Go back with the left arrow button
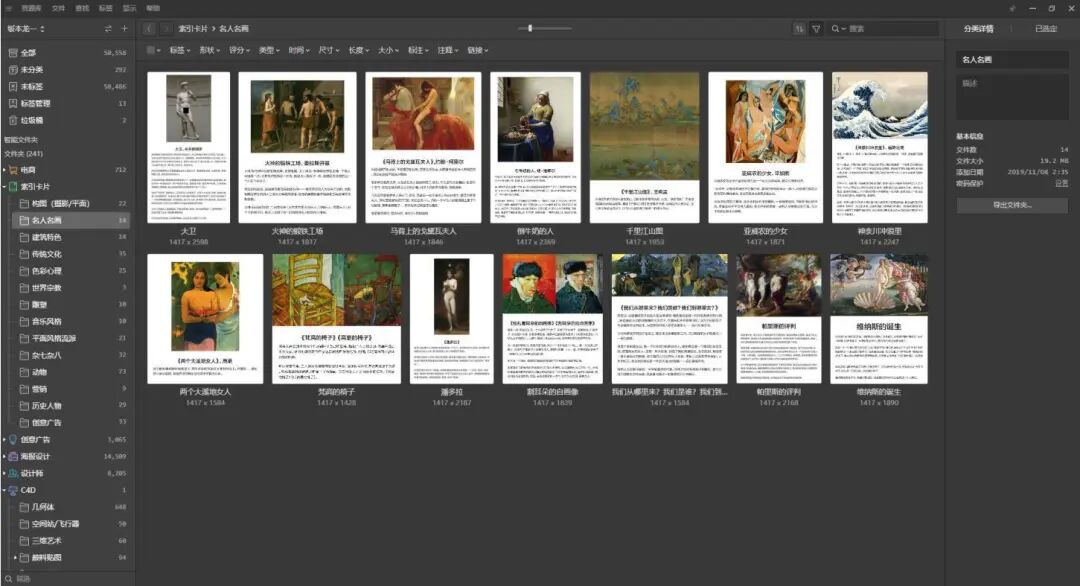This screenshot has width=1080, height=586. 149,29
